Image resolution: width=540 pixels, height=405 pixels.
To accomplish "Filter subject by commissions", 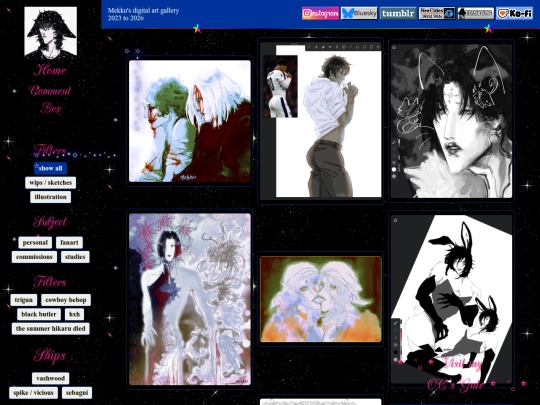I will [x=34, y=257].
